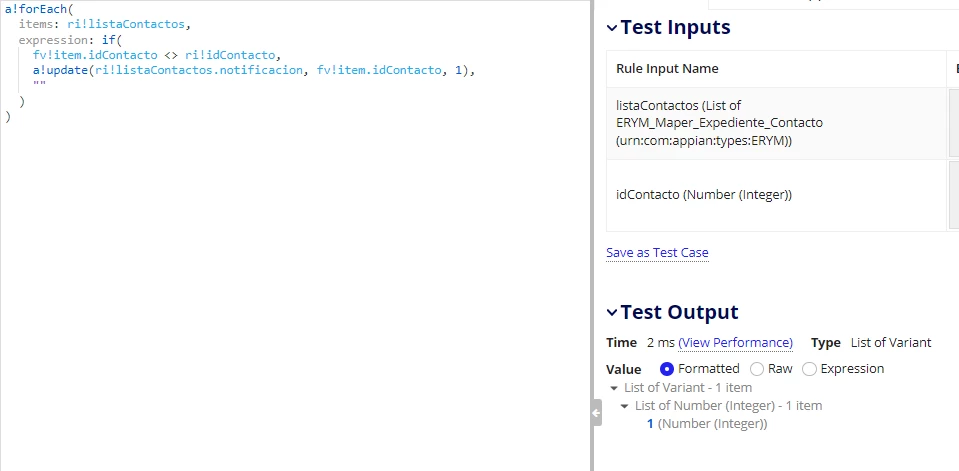The width and height of the screenshot is (959, 471).
Task: Click the a!update function in code
Action: pos(61,70)
